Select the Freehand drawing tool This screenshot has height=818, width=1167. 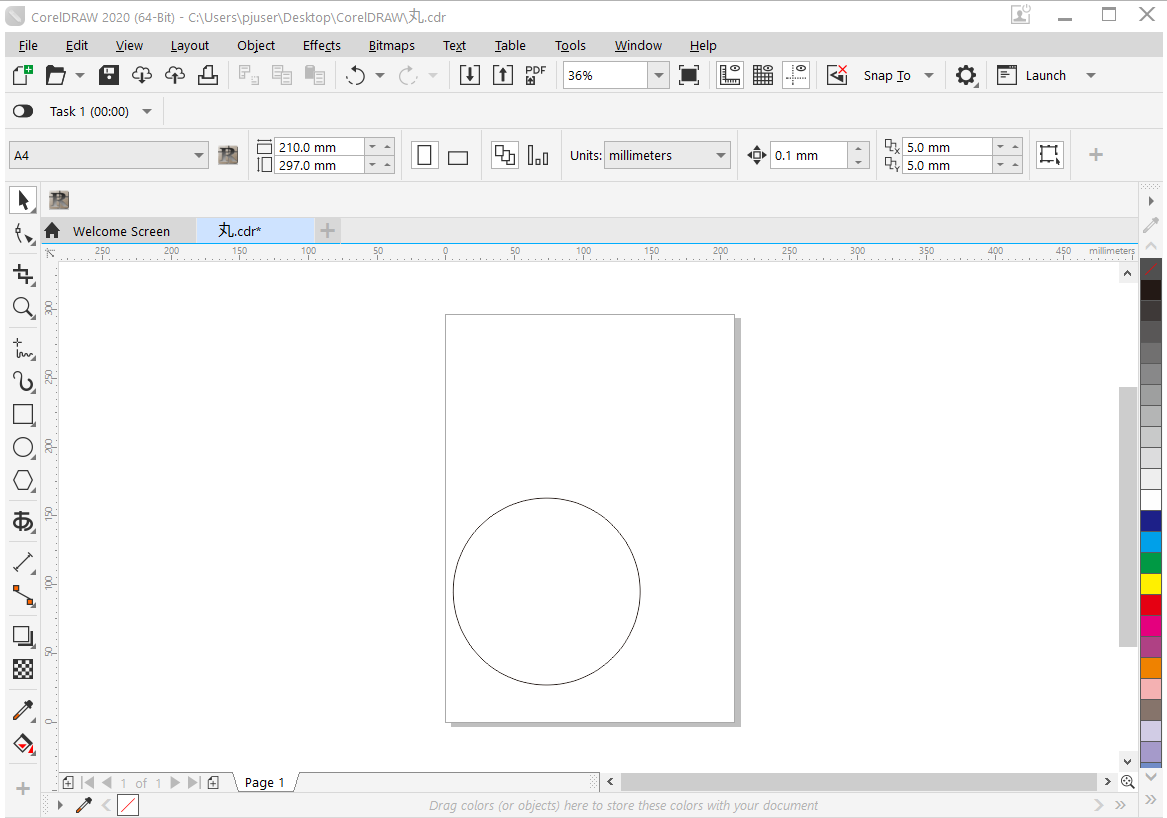click(23, 348)
